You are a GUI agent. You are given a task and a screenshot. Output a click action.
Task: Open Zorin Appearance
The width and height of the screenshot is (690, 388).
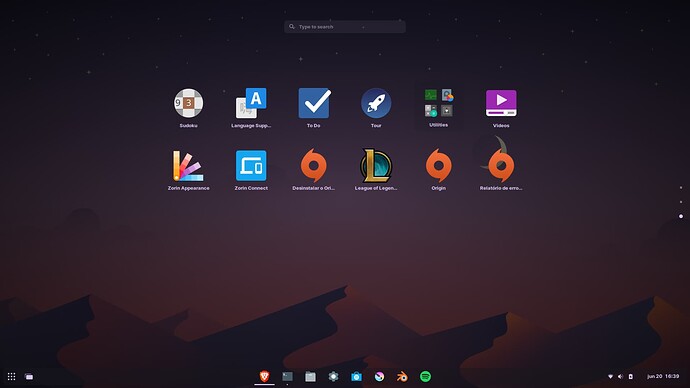click(x=188, y=166)
